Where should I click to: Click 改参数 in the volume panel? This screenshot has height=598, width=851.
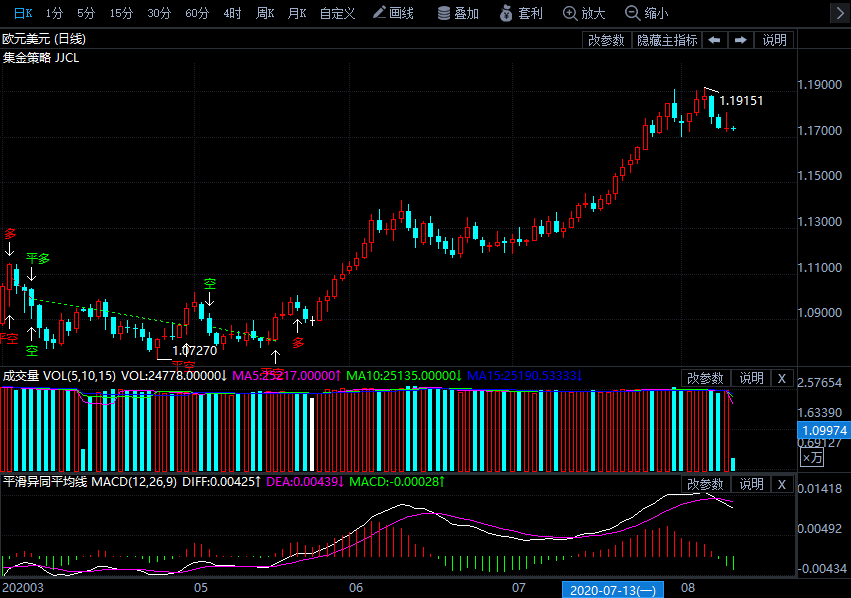(x=705, y=378)
